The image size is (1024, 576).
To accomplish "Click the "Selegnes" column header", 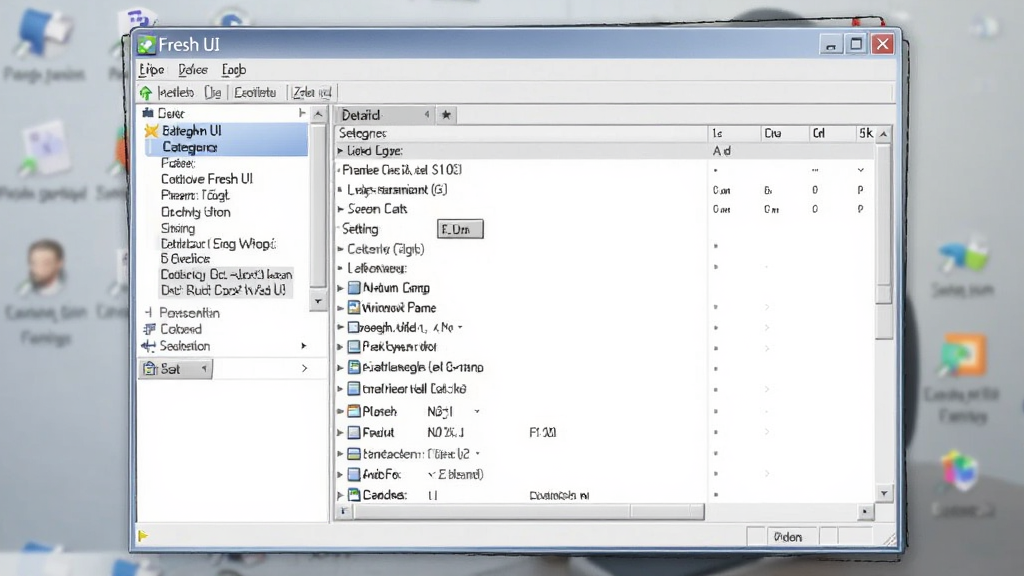I will point(522,133).
